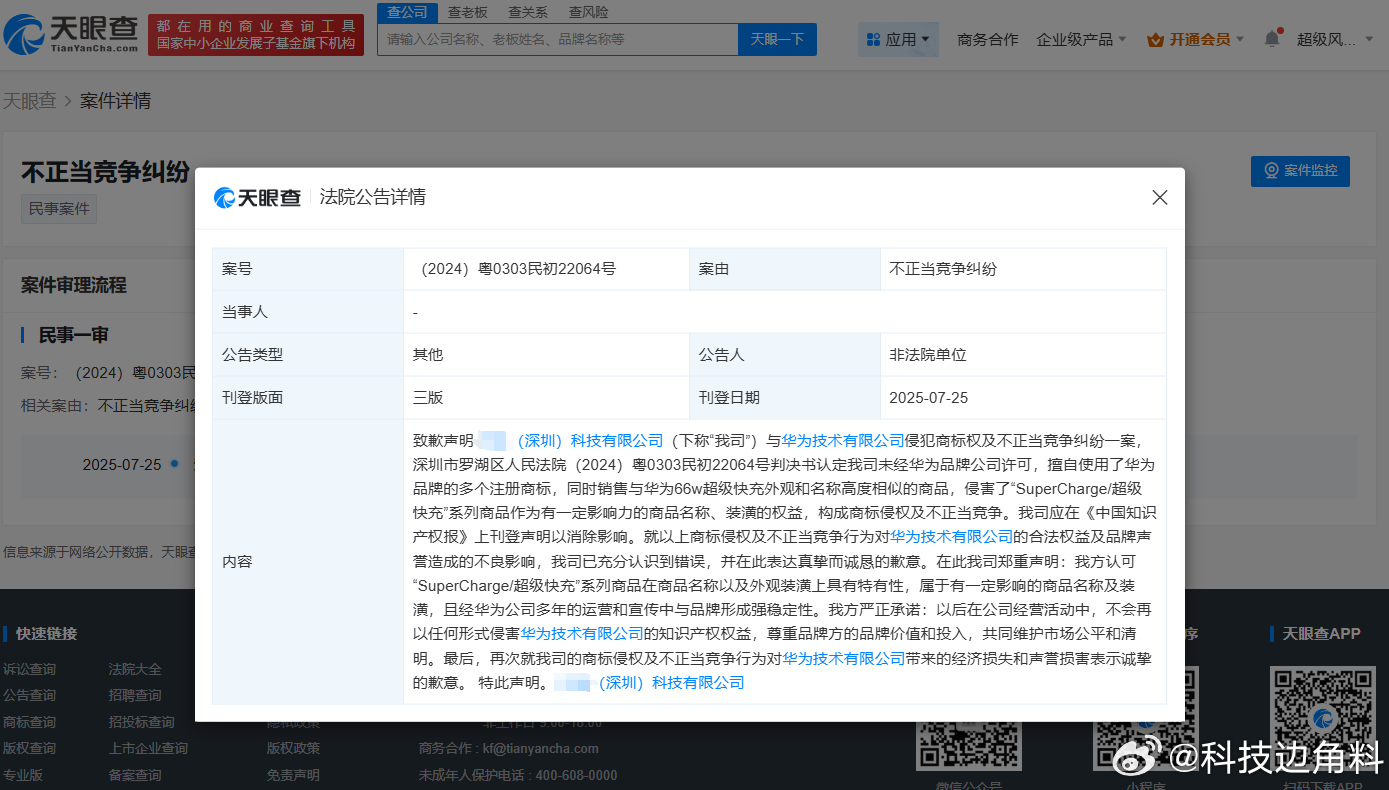The height and width of the screenshot is (790, 1389).
Task: Open 华为技术有限公司 link before 的合法权益
Action: [x=952, y=537]
